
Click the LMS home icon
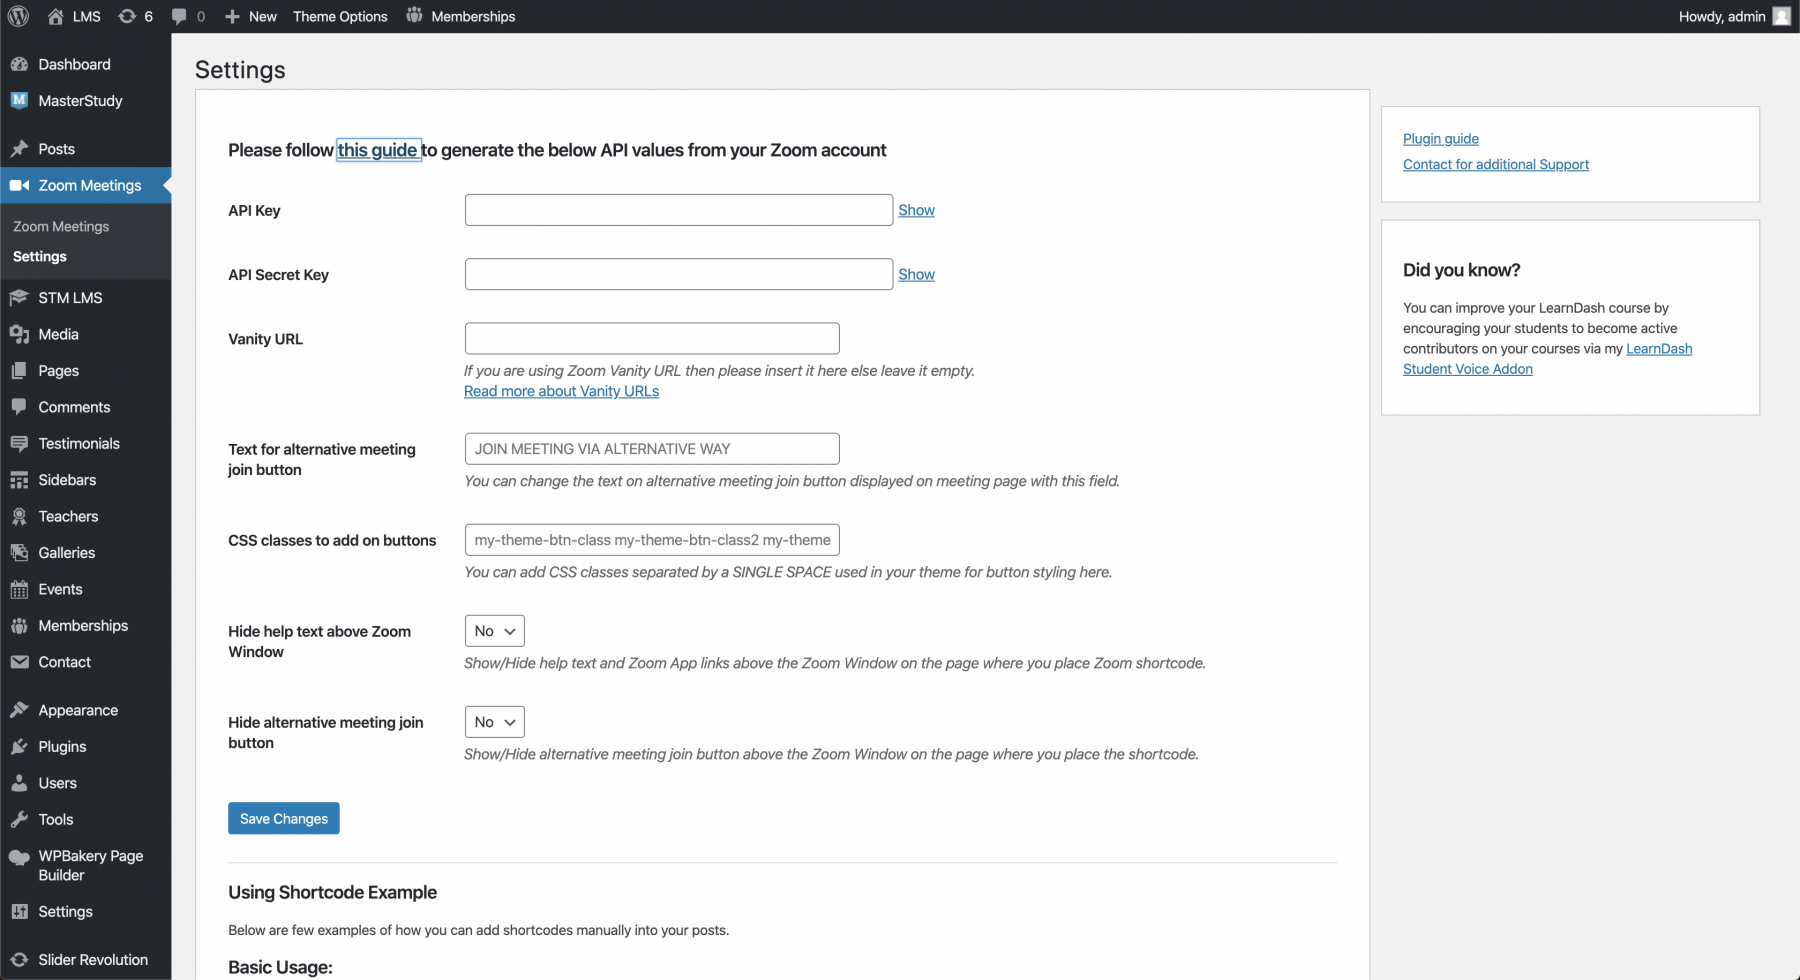click(56, 16)
